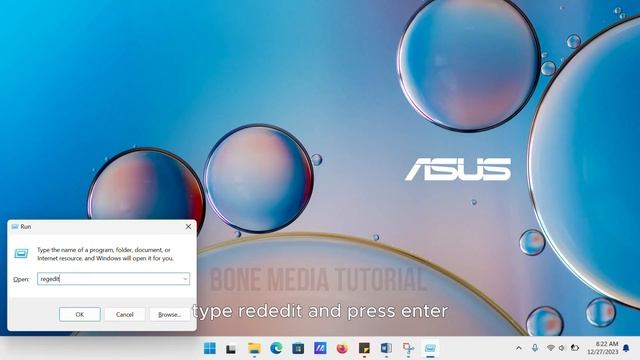Image resolution: width=640 pixels, height=360 pixels.
Task: Click OK in the Run dialog
Action: 80,314
